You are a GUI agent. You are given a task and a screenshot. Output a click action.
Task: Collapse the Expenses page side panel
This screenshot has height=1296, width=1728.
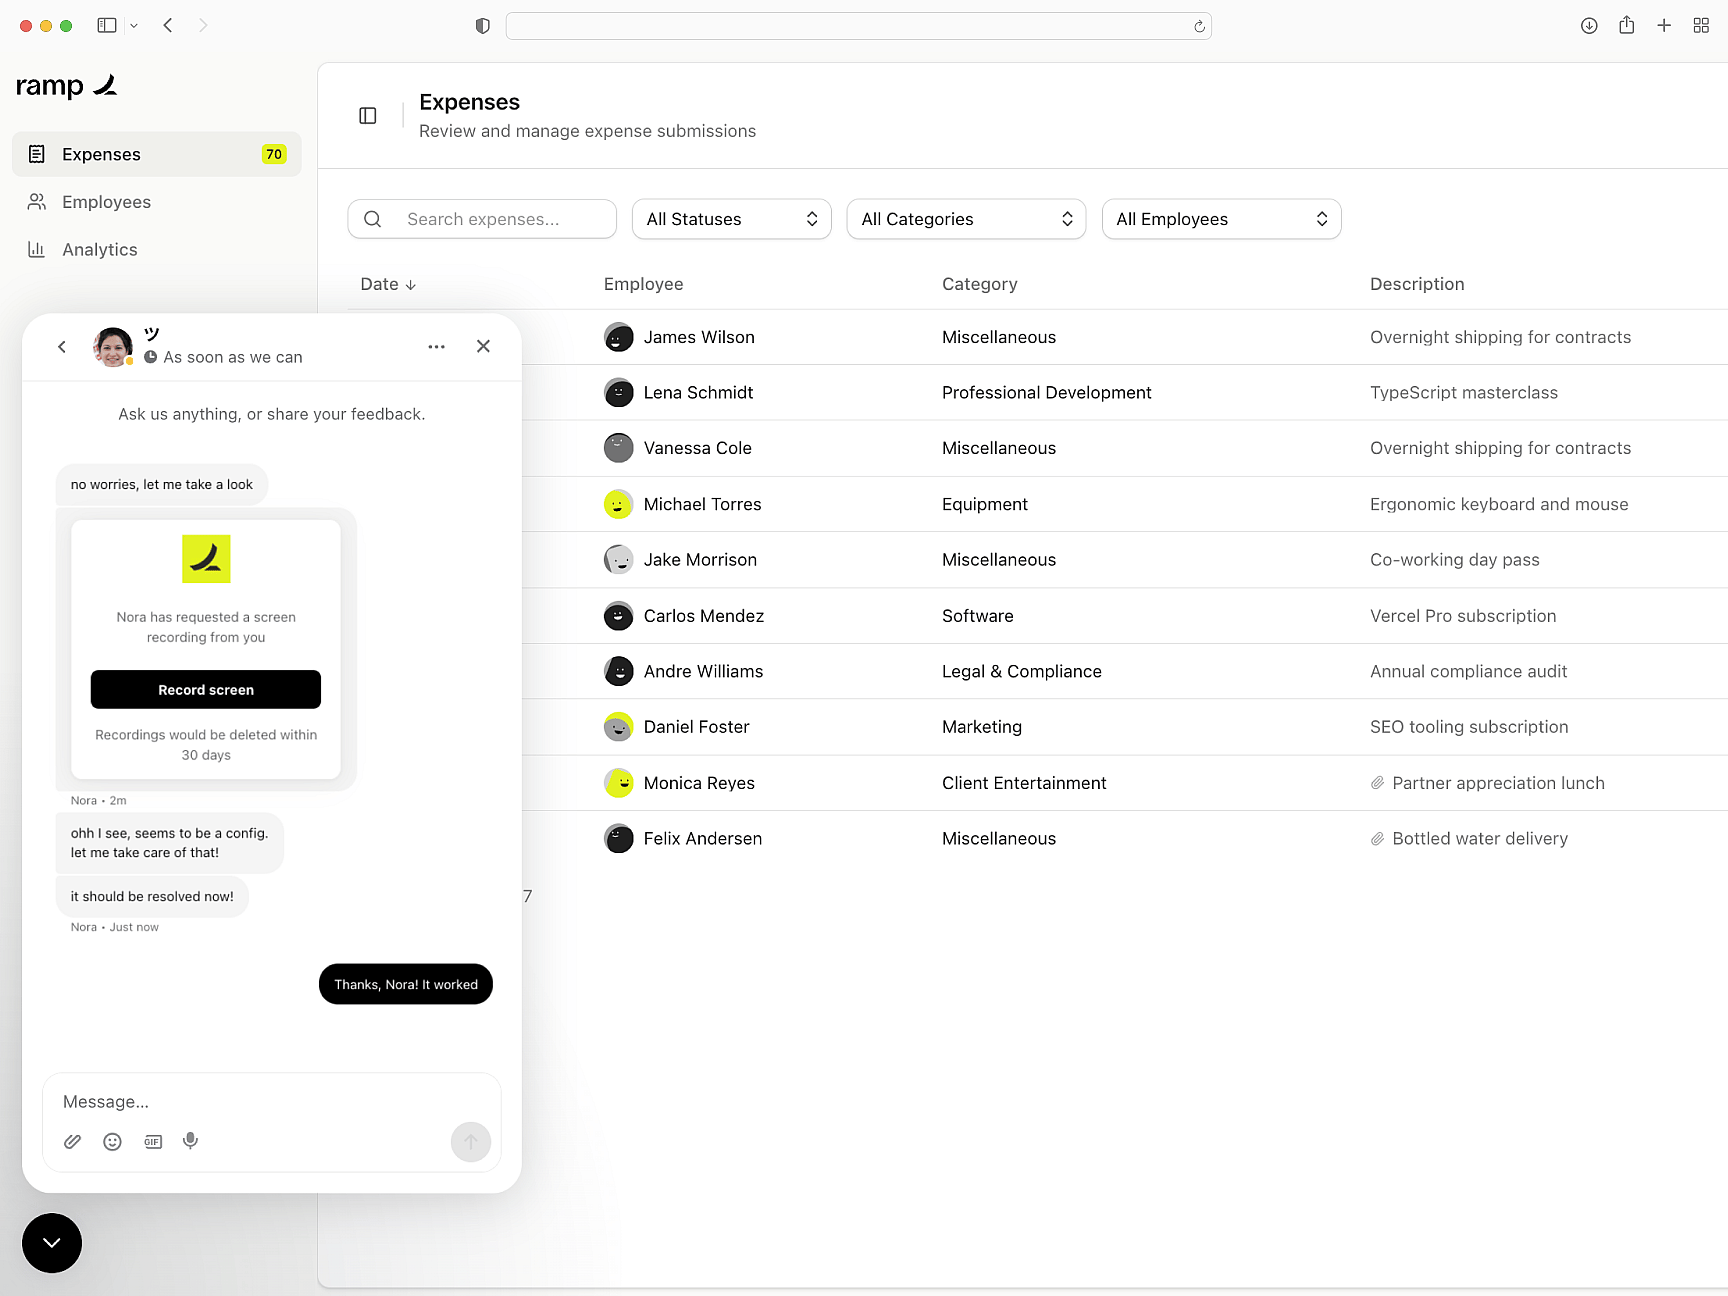367,116
